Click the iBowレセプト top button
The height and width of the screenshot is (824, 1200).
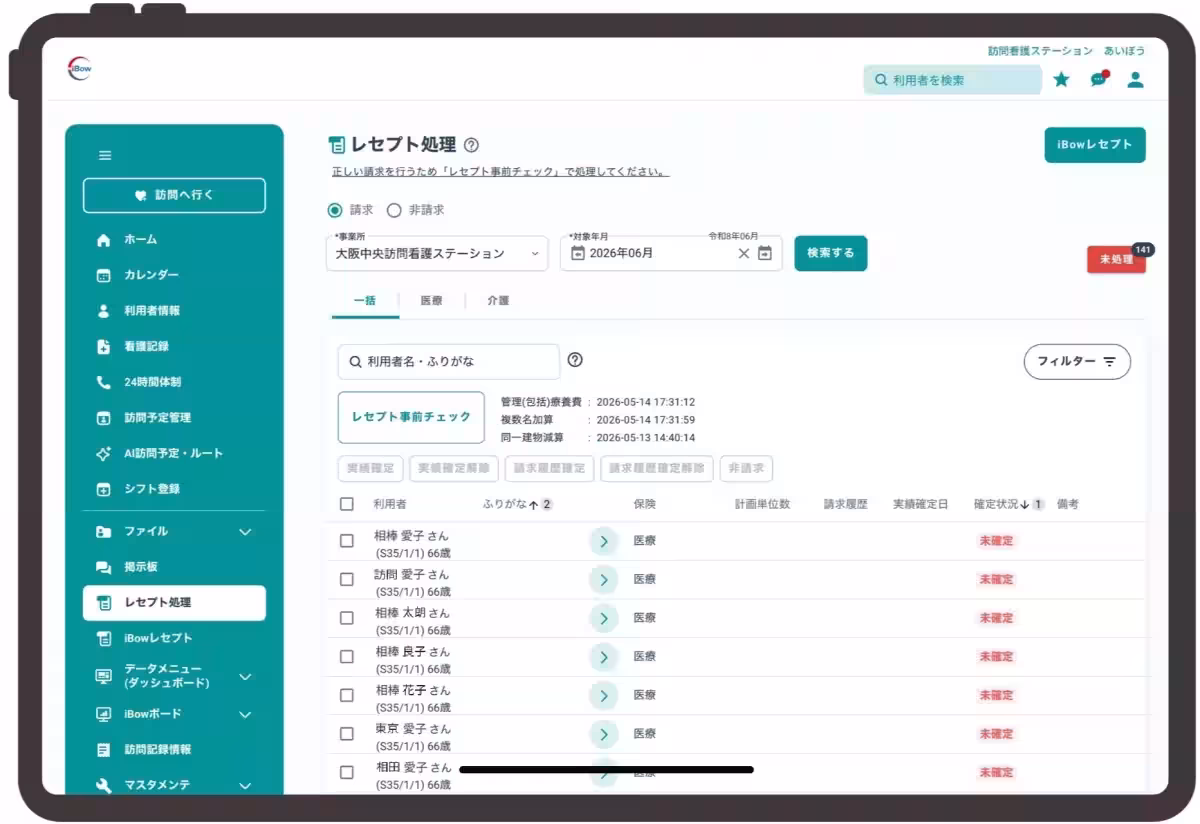click(x=1095, y=145)
